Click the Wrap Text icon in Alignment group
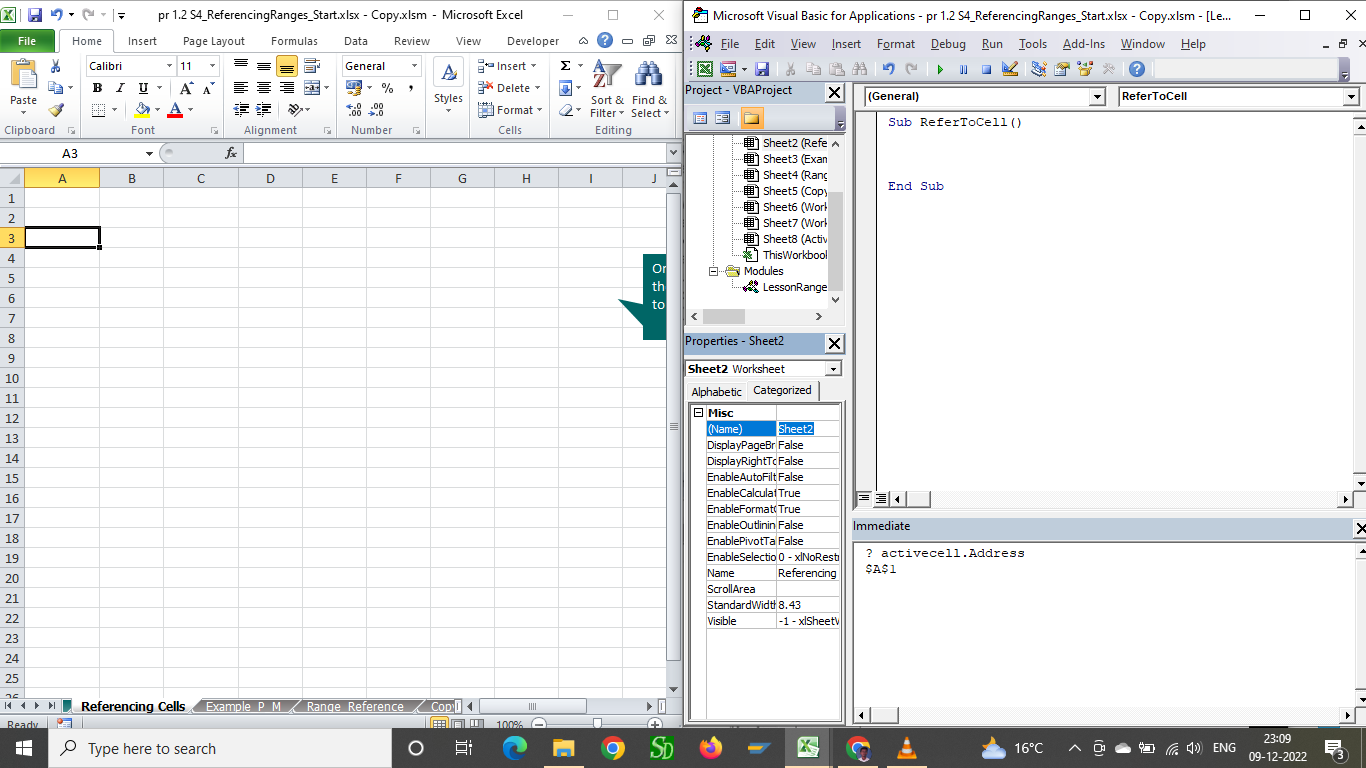The width and height of the screenshot is (1366, 768). pos(312,66)
